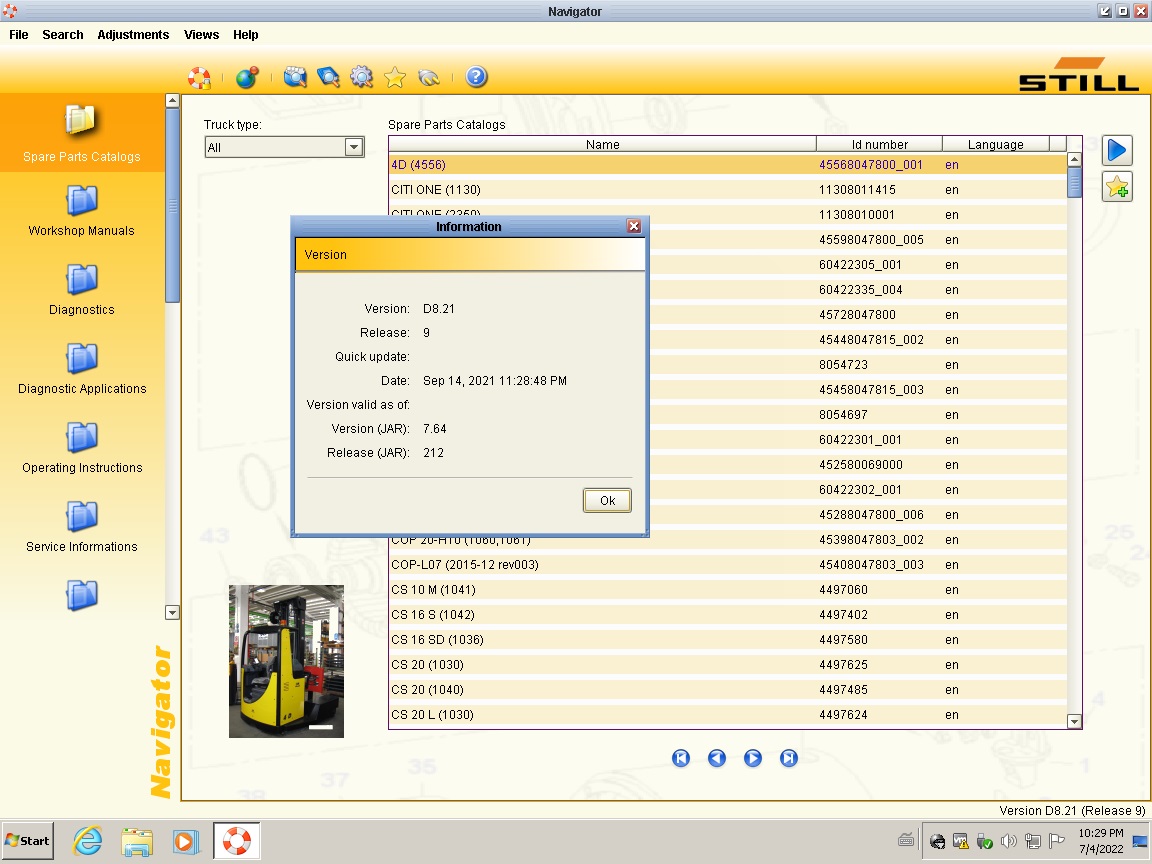
Task: Click the VMware tools tray icon
Action: [x=960, y=840]
